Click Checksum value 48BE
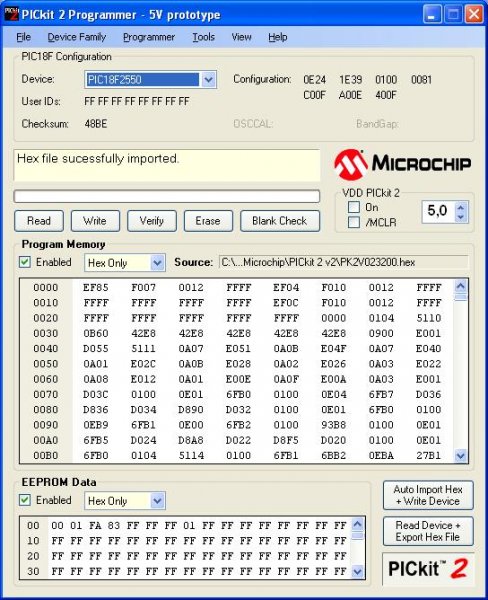This screenshot has height=600, width=488. coord(96,124)
